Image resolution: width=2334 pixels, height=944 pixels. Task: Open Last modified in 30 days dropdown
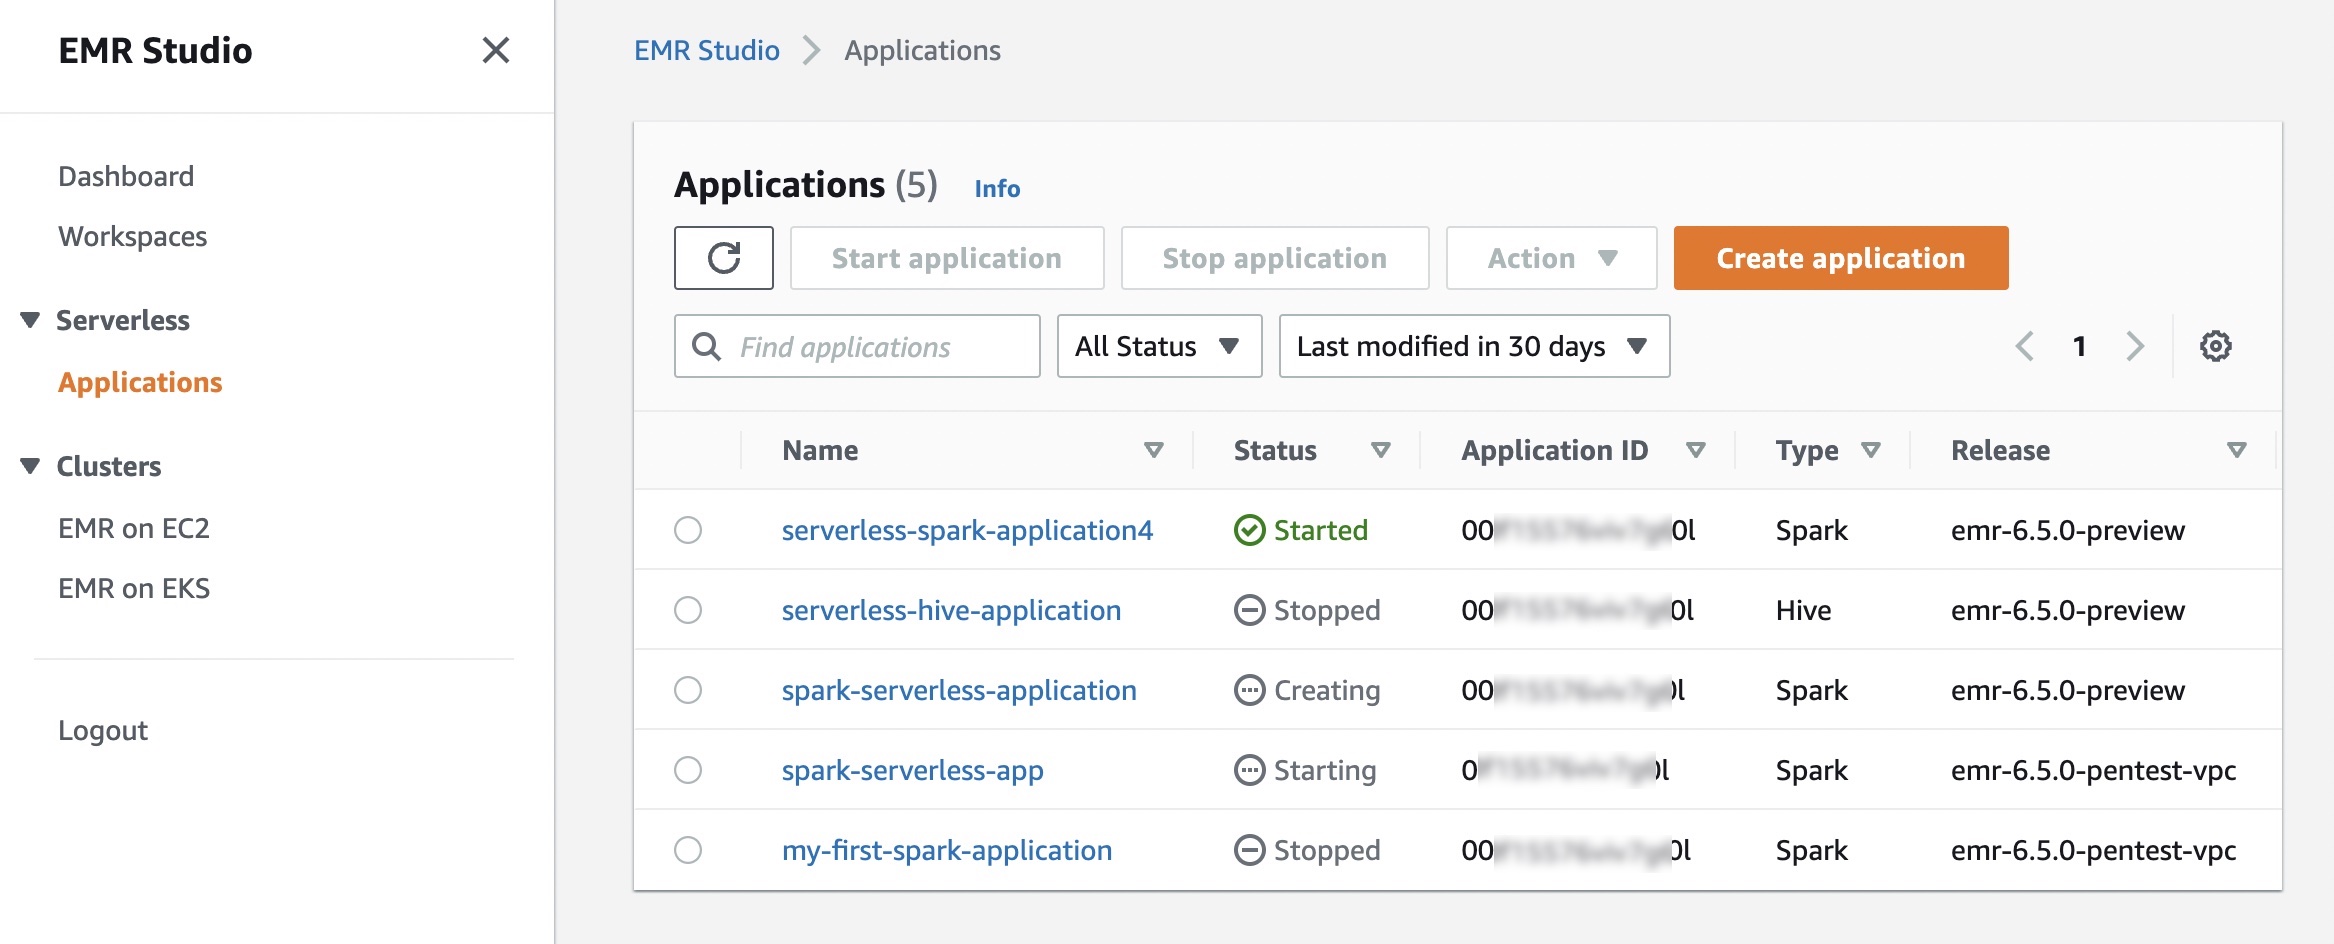(1474, 346)
